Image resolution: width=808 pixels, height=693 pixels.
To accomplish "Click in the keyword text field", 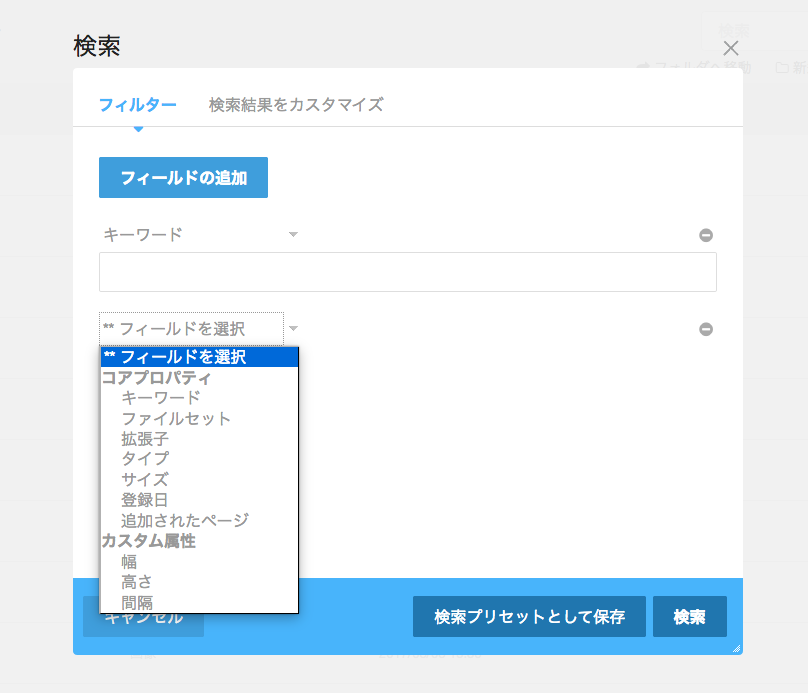I will click(407, 272).
